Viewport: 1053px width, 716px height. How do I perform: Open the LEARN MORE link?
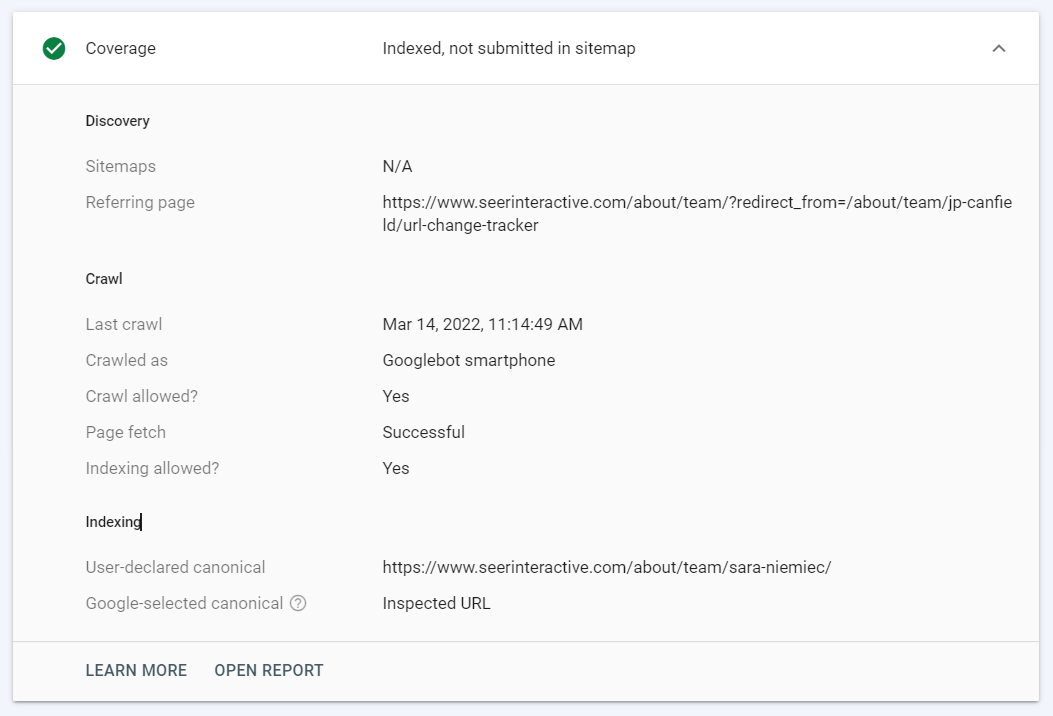(x=136, y=670)
